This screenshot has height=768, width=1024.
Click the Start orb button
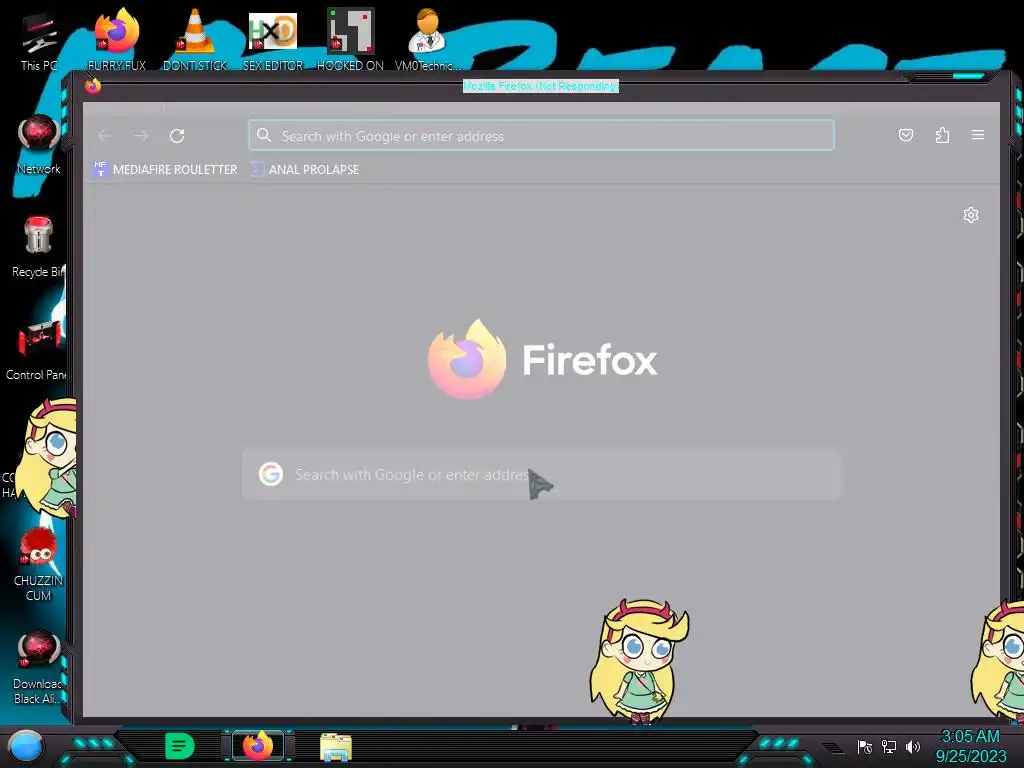coord(25,747)
